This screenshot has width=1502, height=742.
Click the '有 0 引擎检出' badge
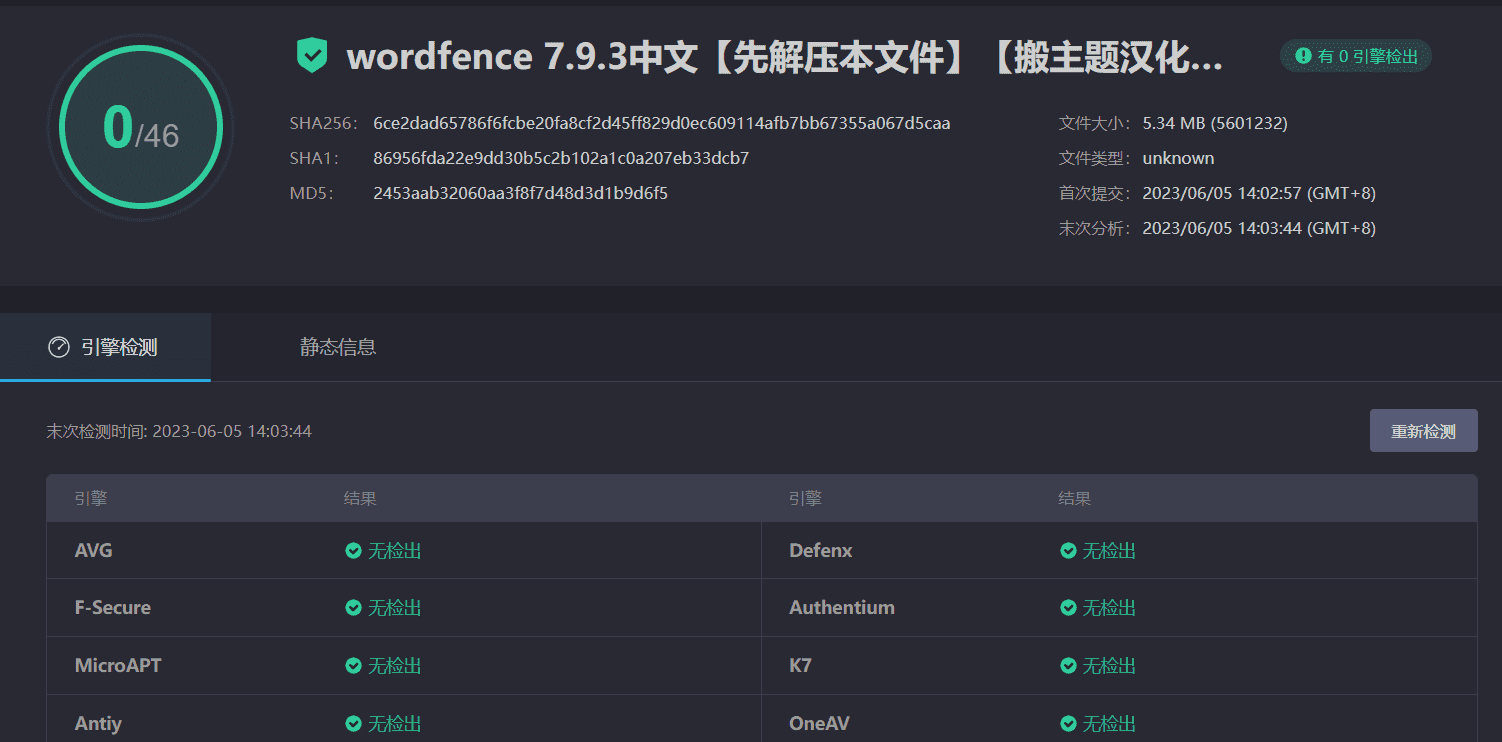point(1356,56)
